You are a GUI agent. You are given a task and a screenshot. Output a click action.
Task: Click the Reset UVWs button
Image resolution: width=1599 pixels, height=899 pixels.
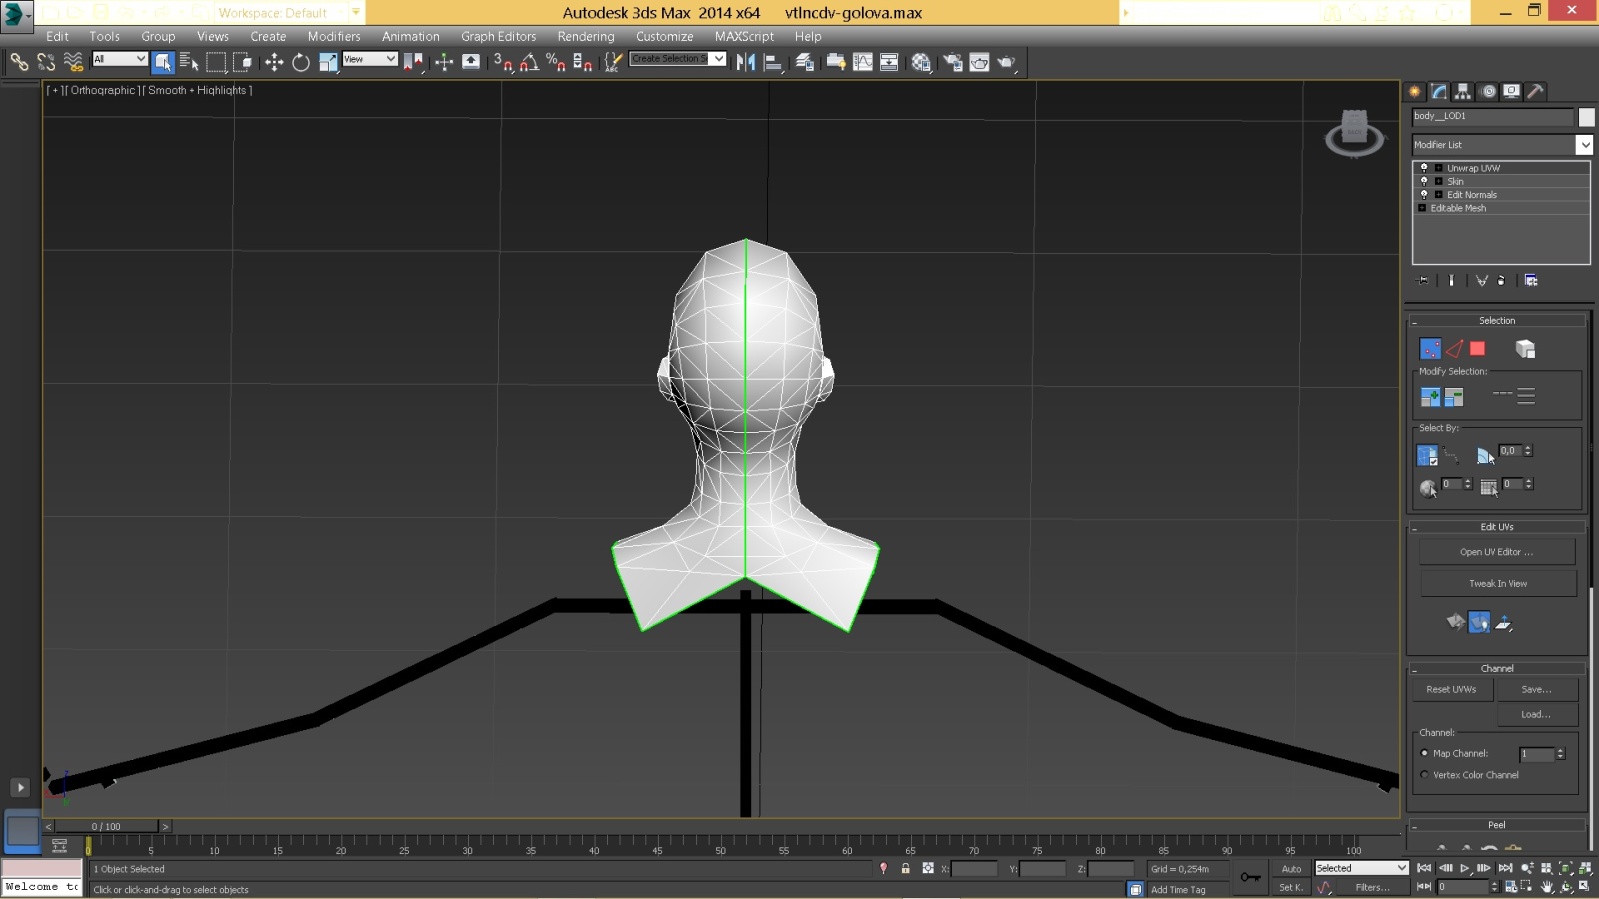tap(1451, 690)
